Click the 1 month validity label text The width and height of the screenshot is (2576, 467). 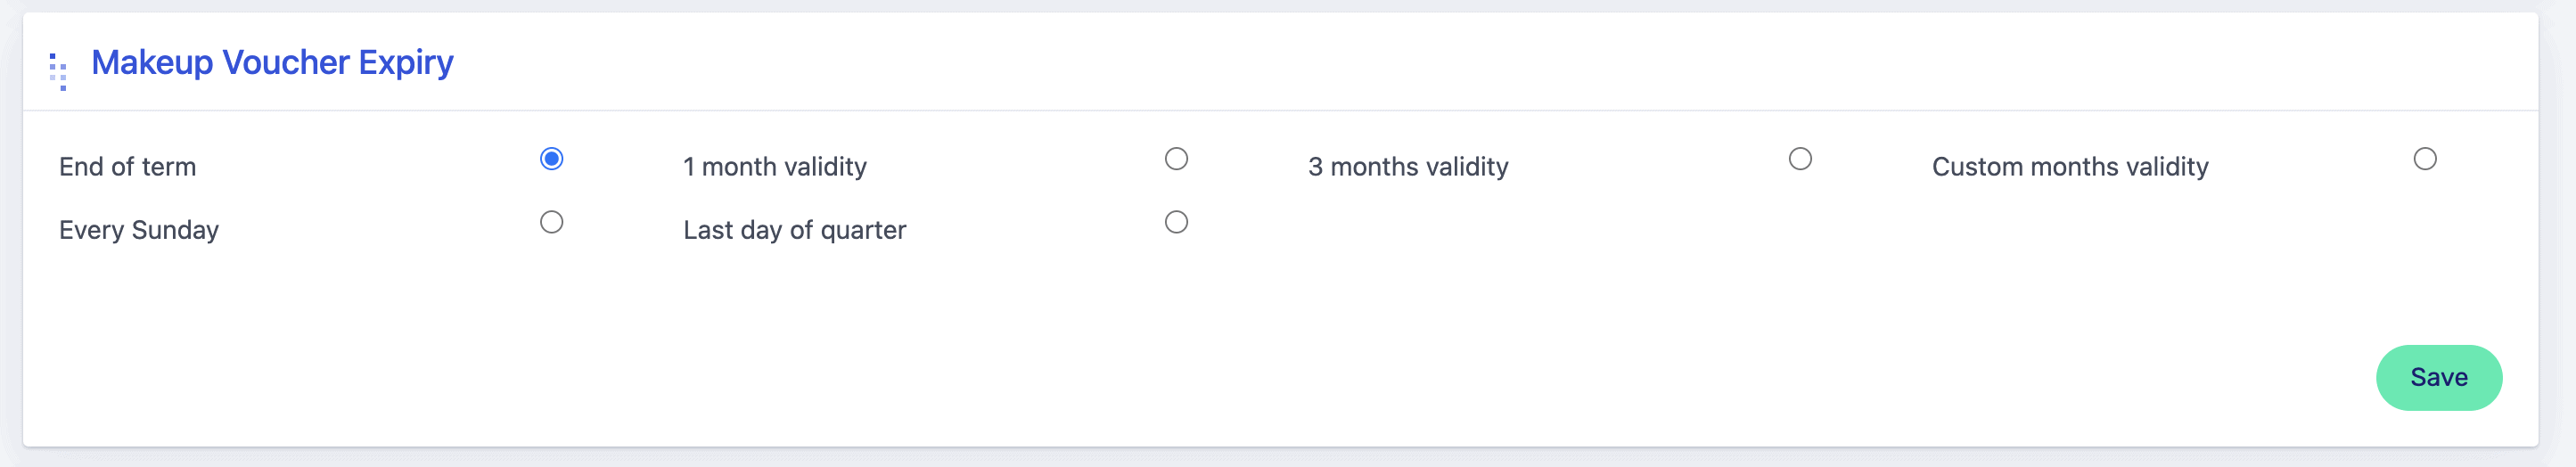(774, 167)
